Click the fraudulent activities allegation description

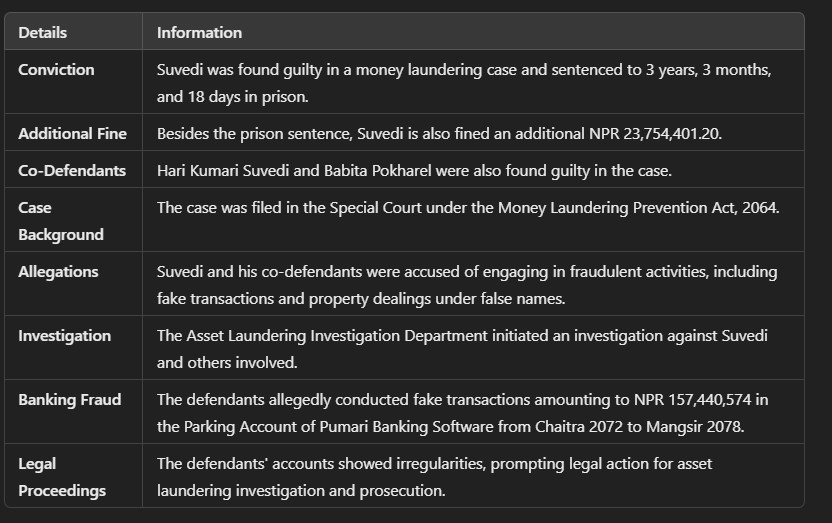(466, 285)
